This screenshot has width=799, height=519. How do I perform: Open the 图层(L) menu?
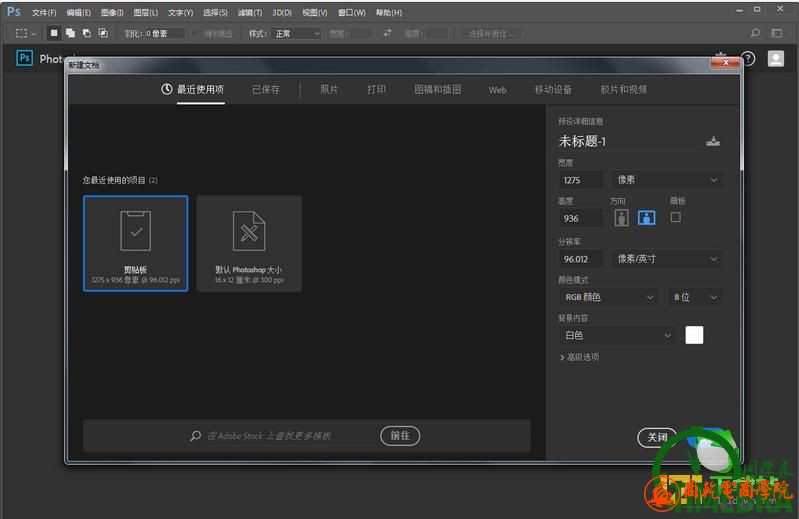pyautogui.click(x=146, y=12)
